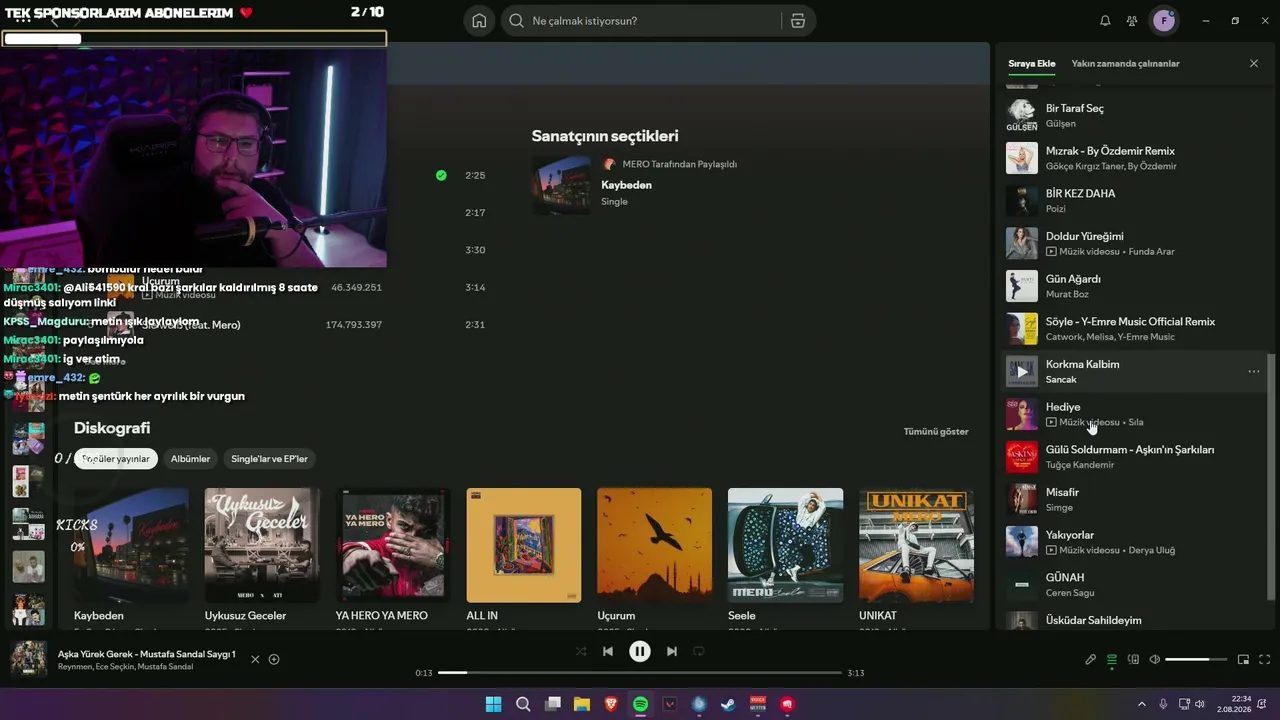This screenshot has height=720, width=1280.
Task: Select GÜNAH by Ceren Sagu in queue
Action: pyautogui.click(x=1132, y=584)
